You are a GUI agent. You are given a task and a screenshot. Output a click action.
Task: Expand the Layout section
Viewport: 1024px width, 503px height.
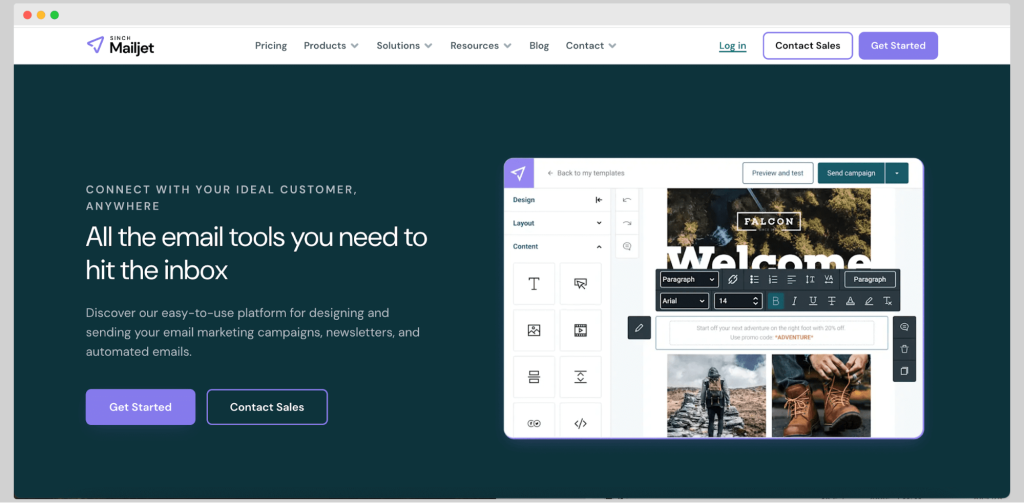click(x=557, y=223)
